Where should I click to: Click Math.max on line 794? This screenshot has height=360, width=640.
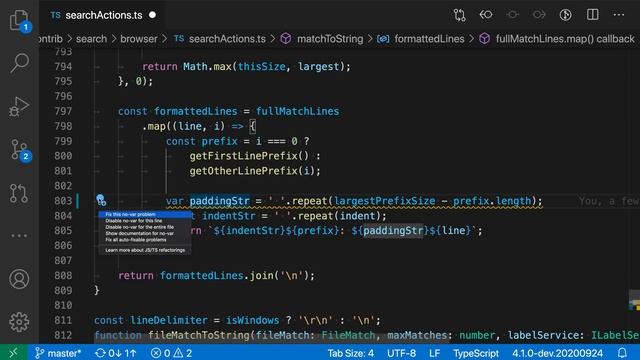207,67
